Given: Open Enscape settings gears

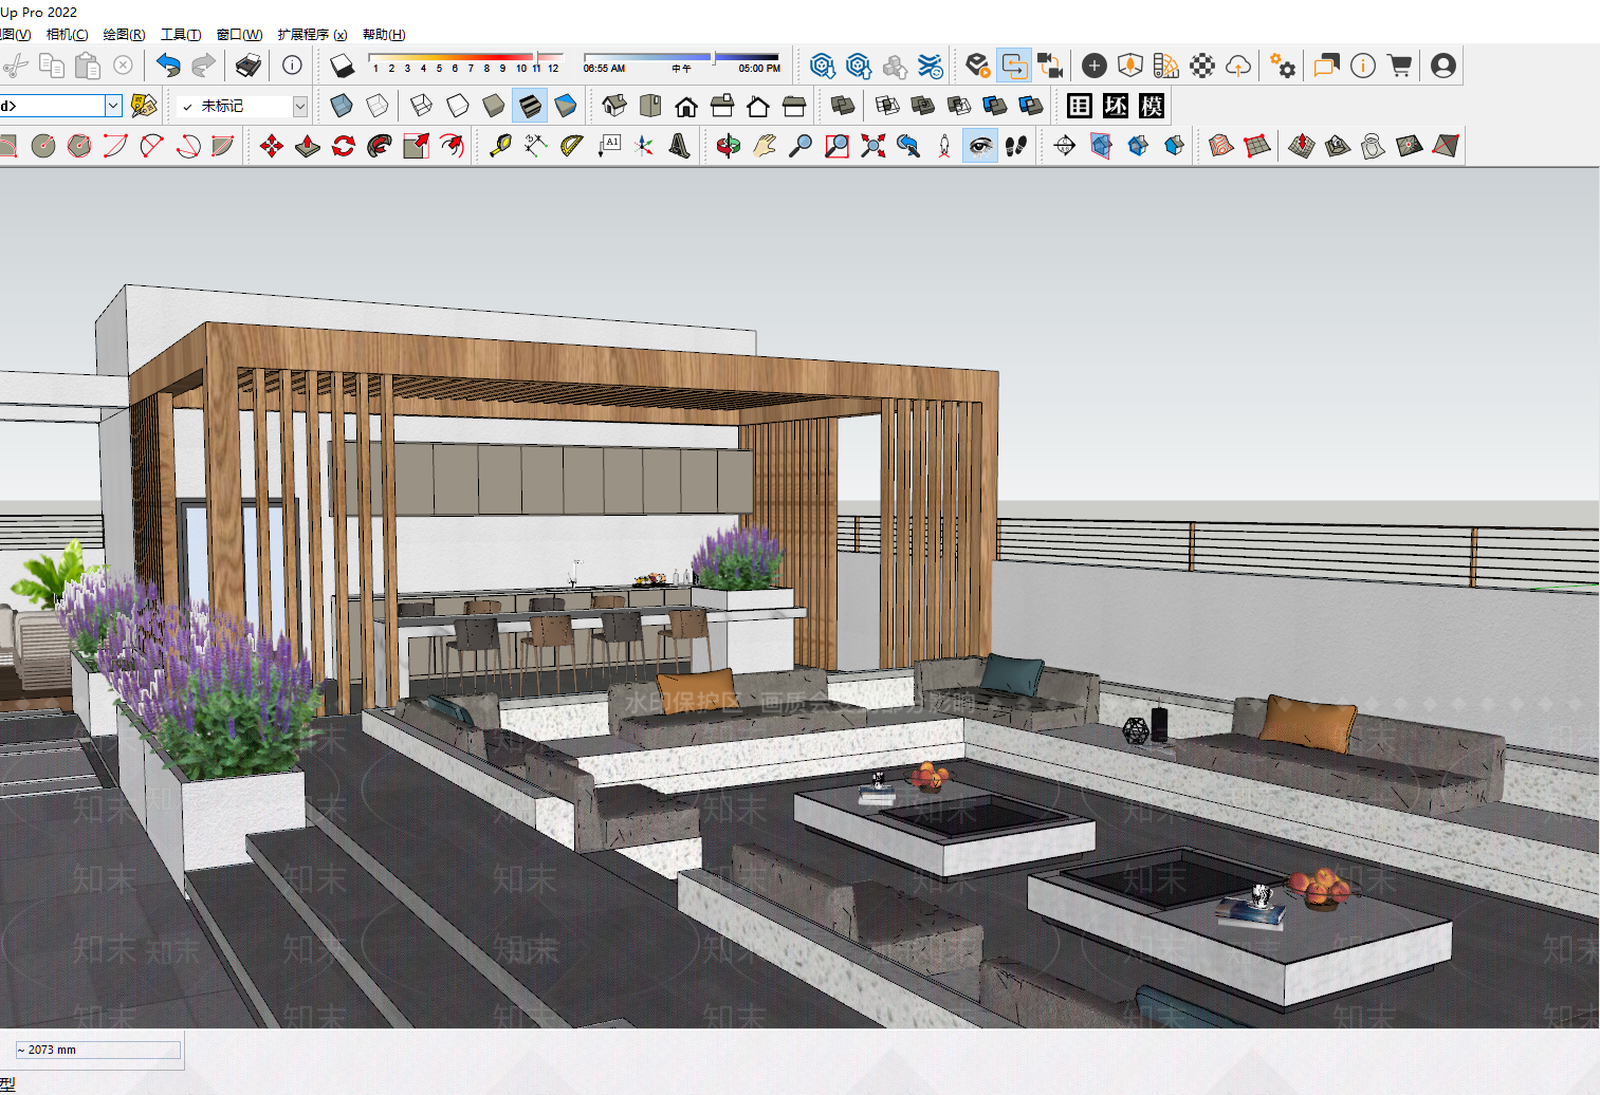Looking at the screenshot, I should 1282,66.
